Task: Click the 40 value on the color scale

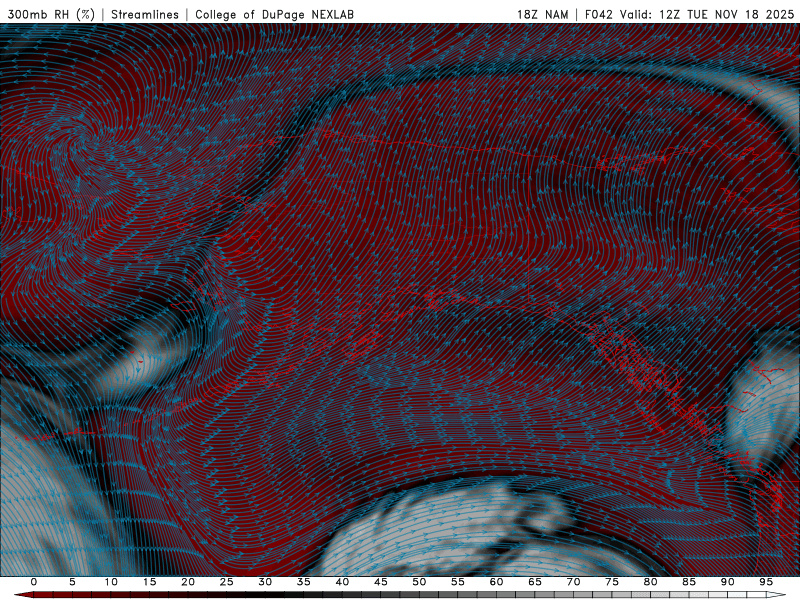Action: pyautogui.click(x=342, y=582)
